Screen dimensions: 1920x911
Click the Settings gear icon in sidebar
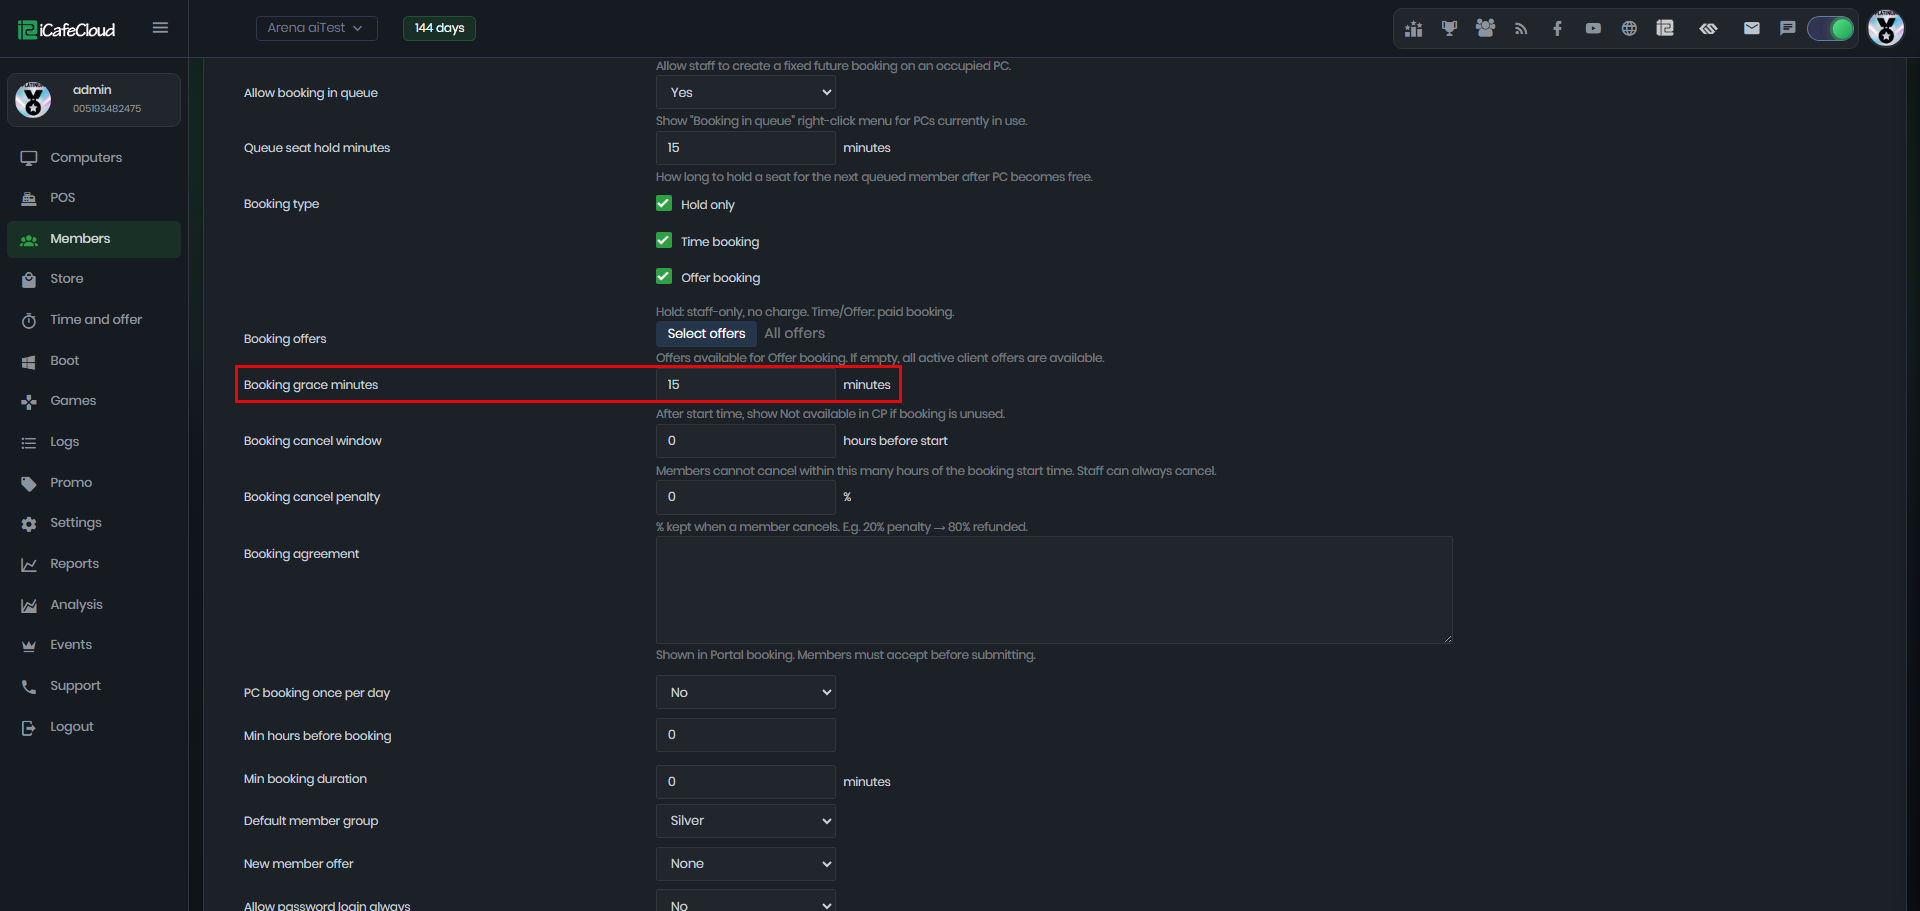(29, 524)
